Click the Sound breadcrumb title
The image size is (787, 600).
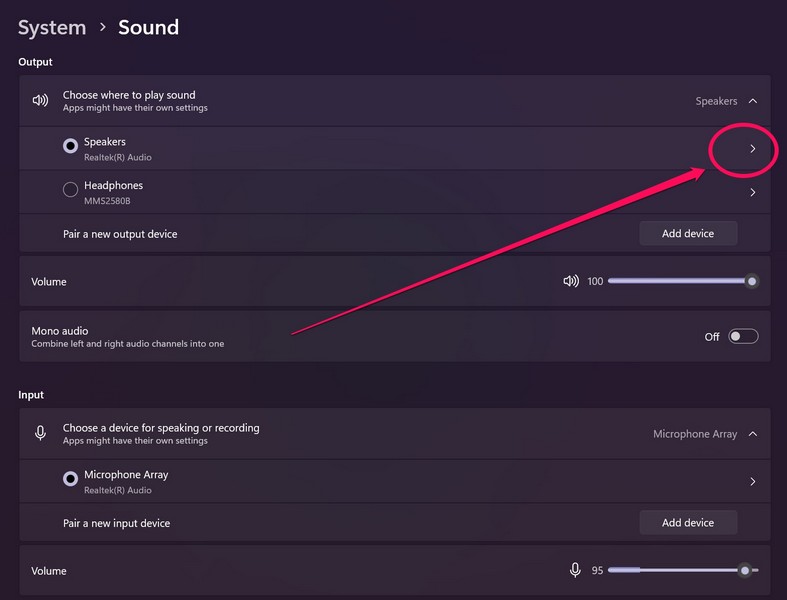pyautogui.click(x=148, y=28)
